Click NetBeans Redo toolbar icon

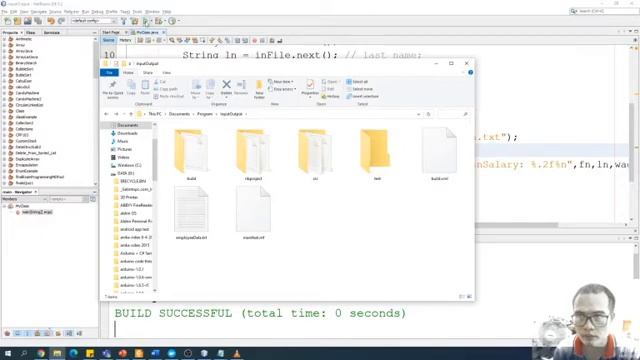click(x=61, y=21)
